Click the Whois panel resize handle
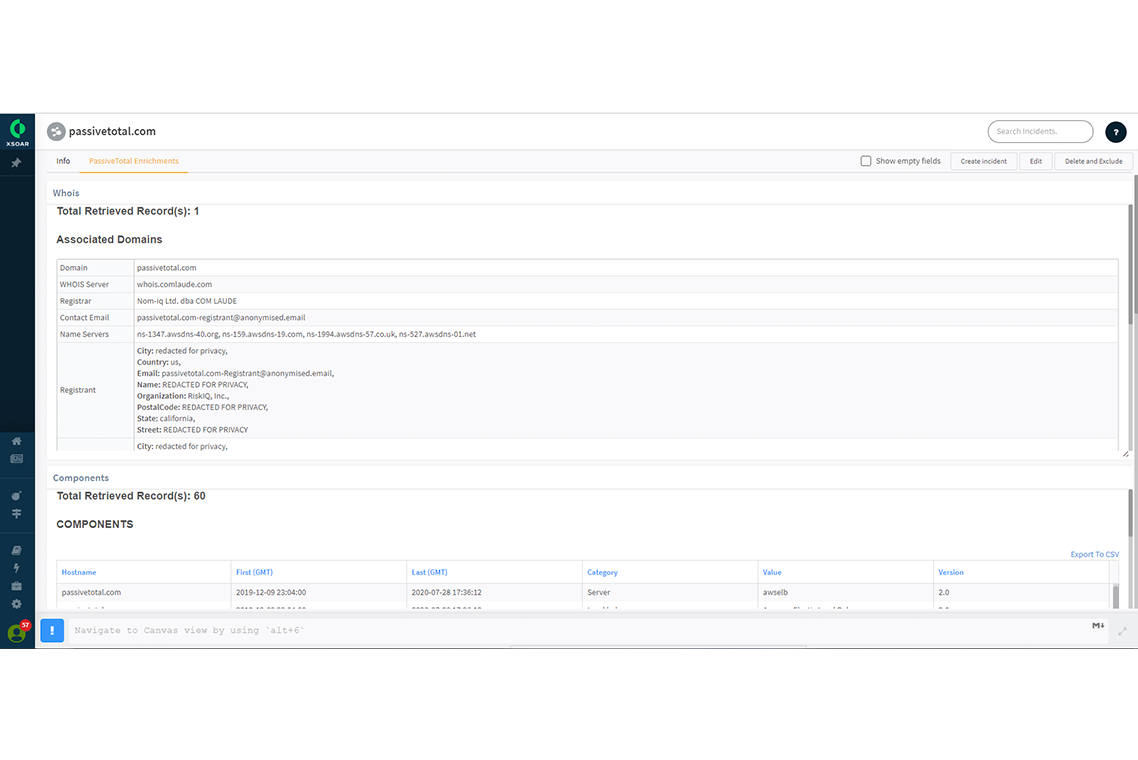Viewport: 1138px width, 760px height. [1125, 454]
